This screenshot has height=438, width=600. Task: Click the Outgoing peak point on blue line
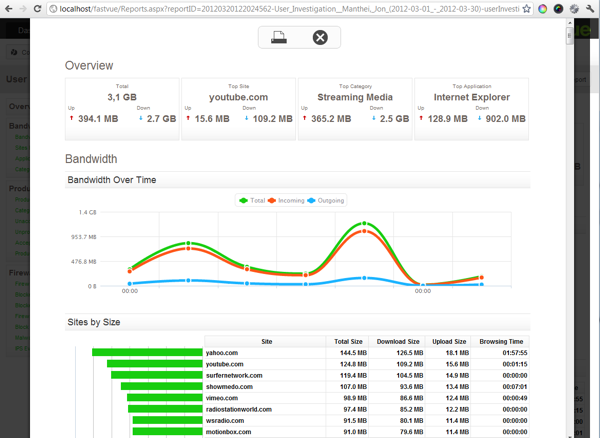[364, 278]
